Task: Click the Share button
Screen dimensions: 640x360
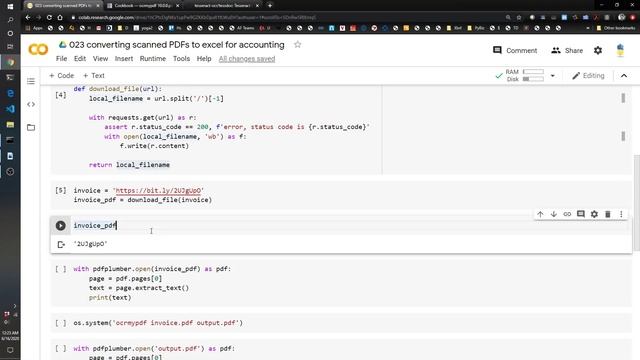Action: click(x=567, y=51)
